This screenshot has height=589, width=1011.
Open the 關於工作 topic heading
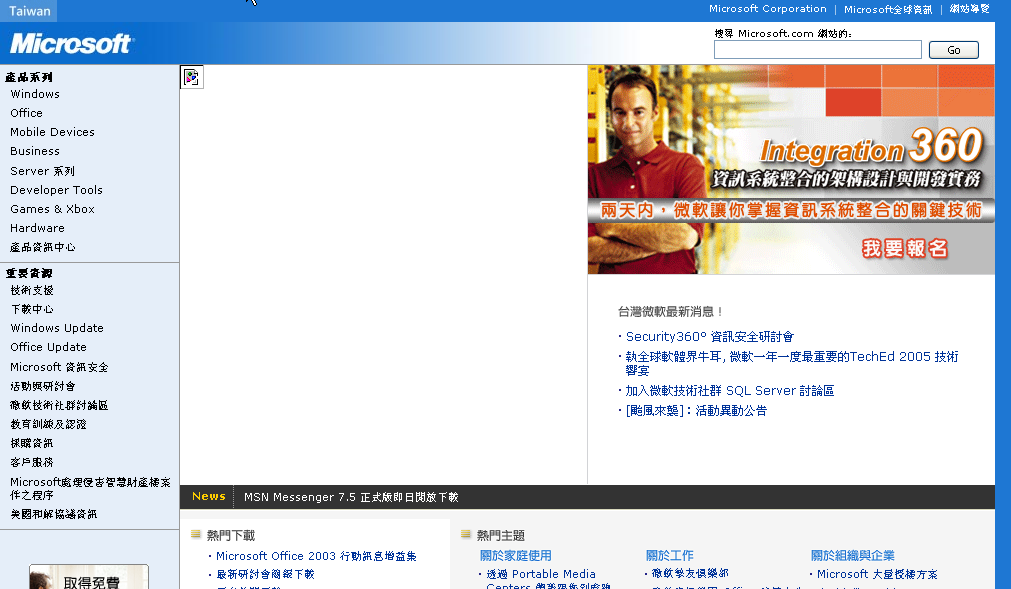pos(669,555)
